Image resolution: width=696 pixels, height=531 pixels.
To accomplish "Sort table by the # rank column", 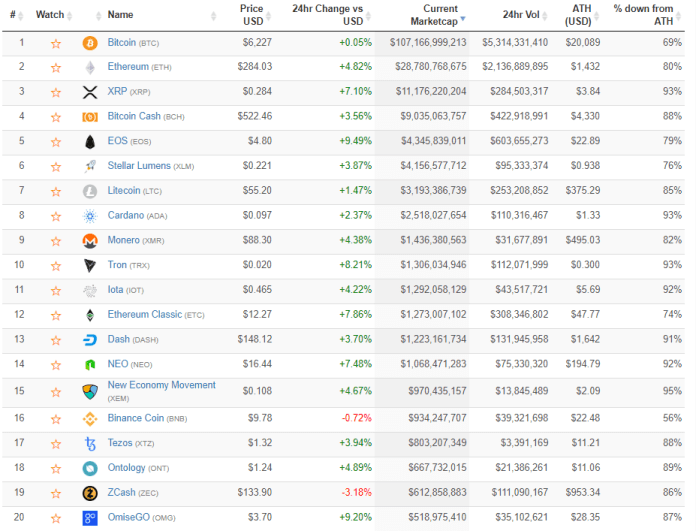I will click(16, 15).
